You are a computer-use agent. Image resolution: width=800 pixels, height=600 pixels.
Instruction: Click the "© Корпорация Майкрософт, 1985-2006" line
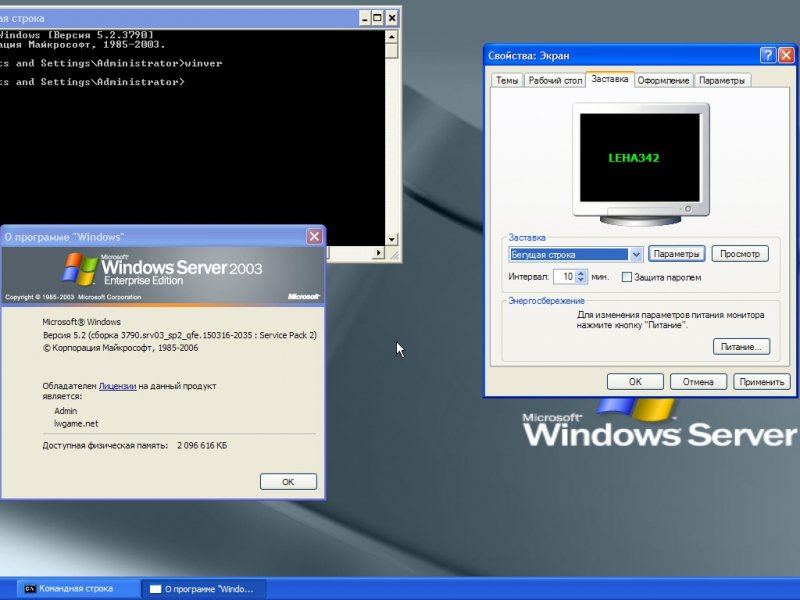pyautogui.click(x=120, y=348)
